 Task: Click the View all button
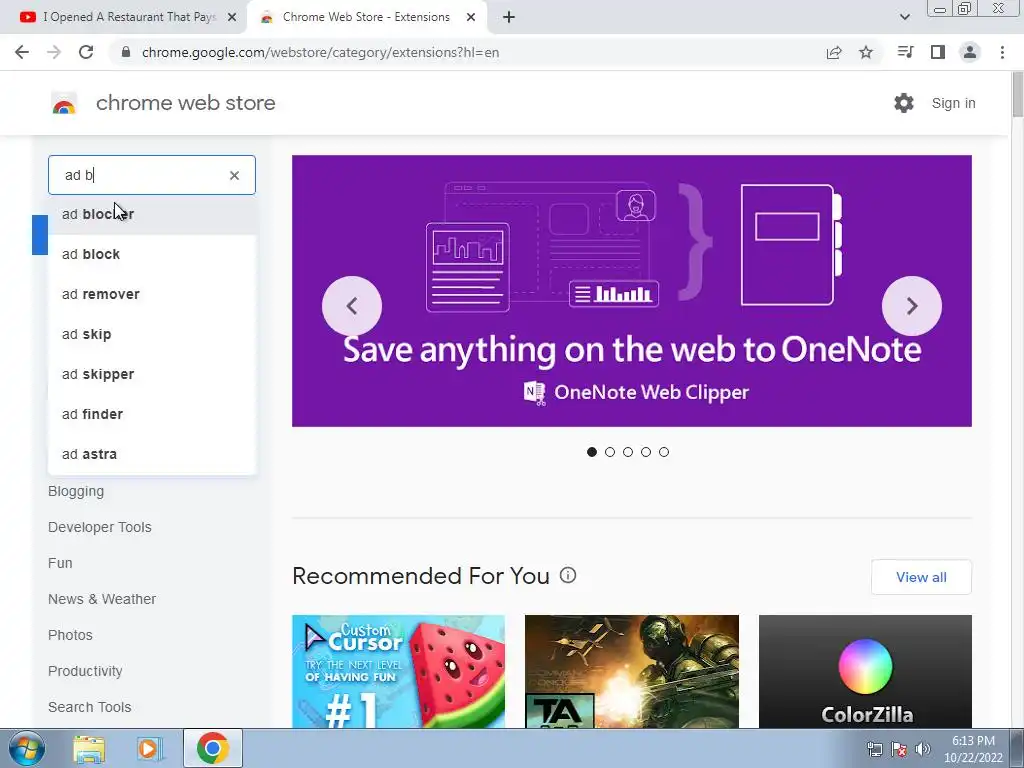coord(921,577)
